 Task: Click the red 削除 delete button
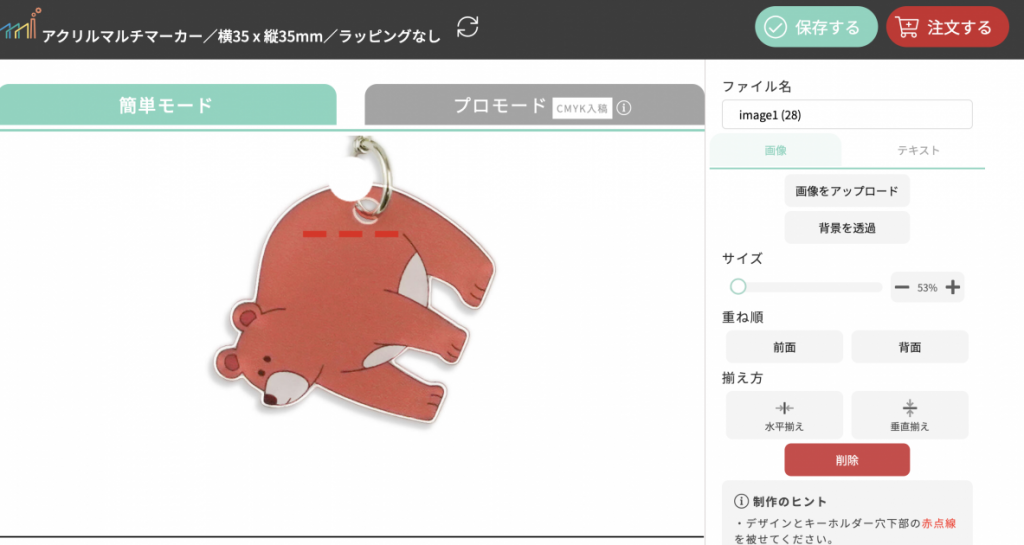click(847, 460)
